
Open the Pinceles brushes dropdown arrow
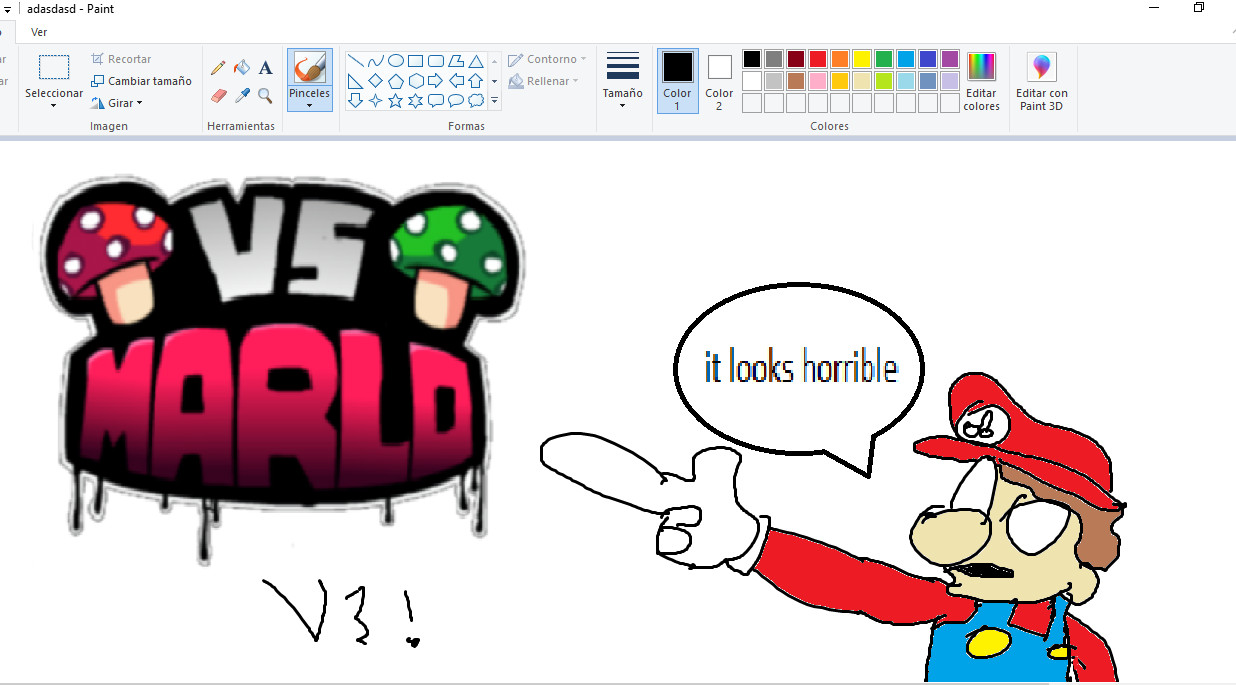point(309,105)
